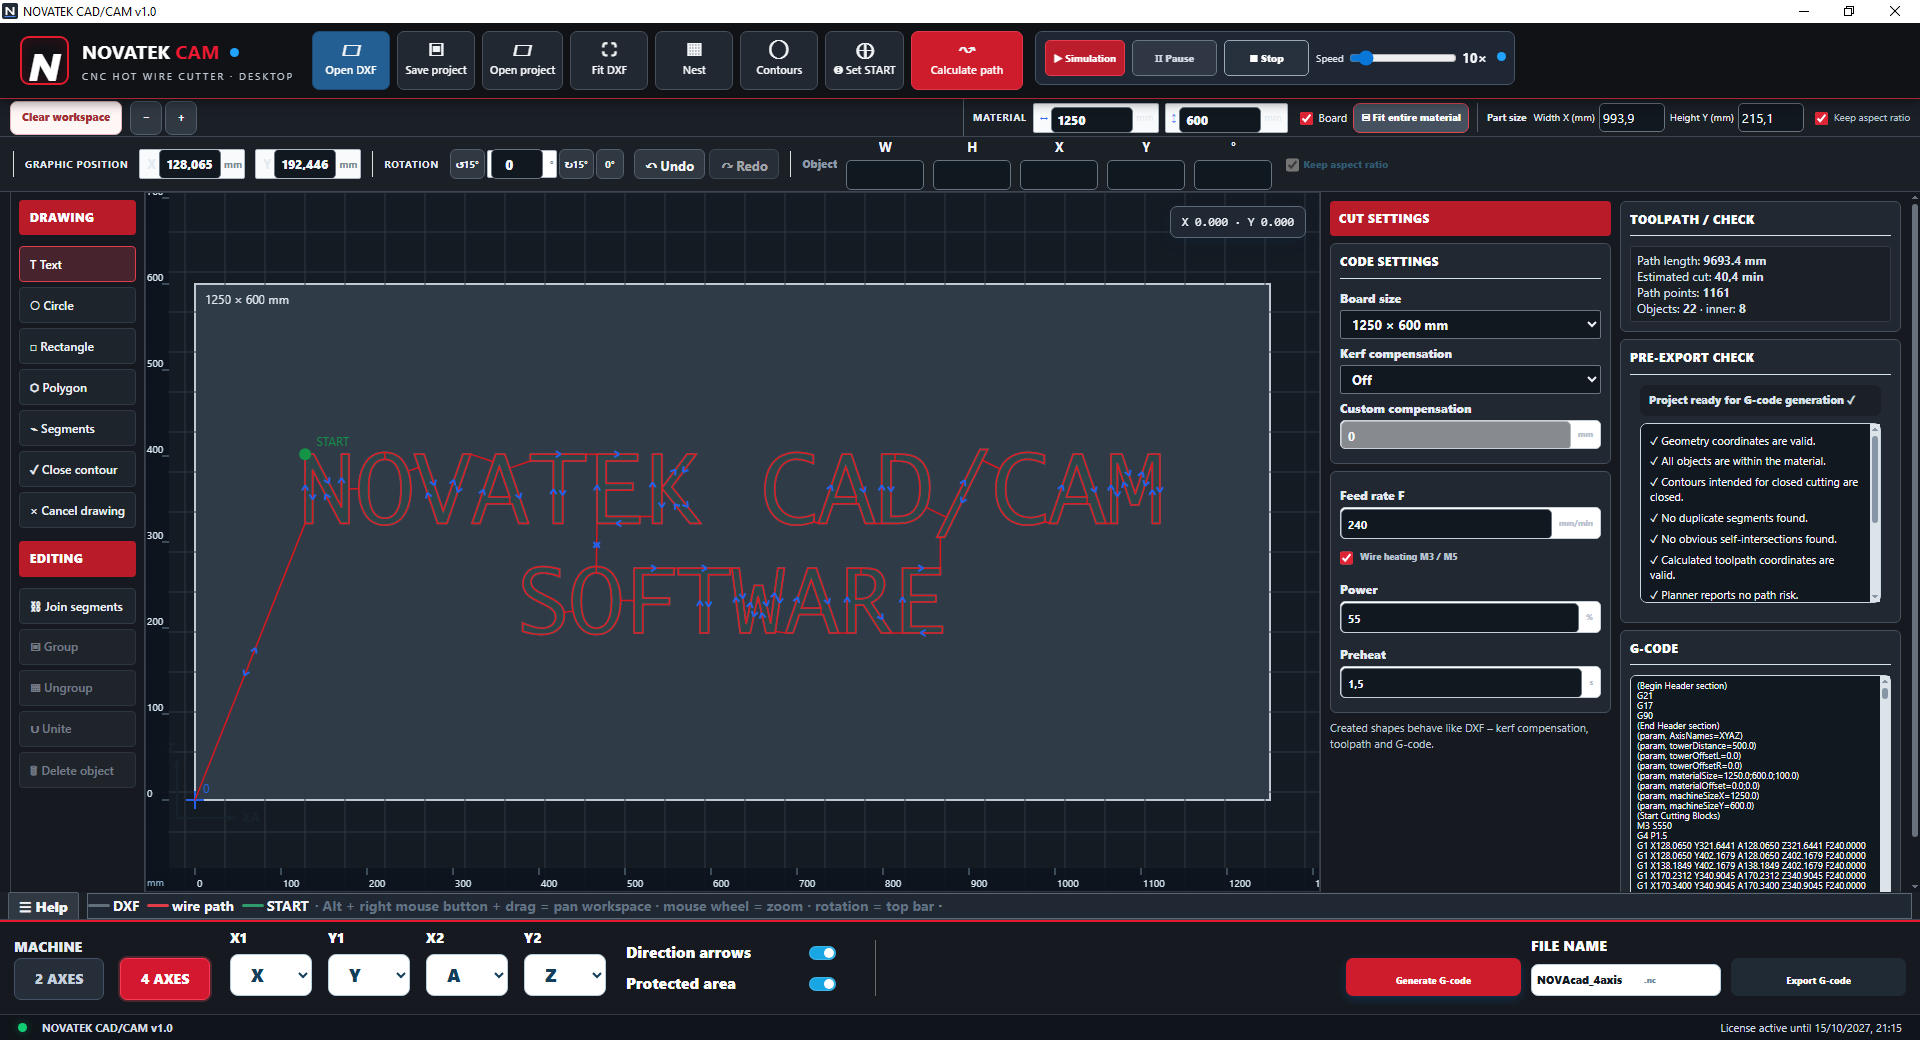
Task: Click Close contour
Action: tap(77, 469)
